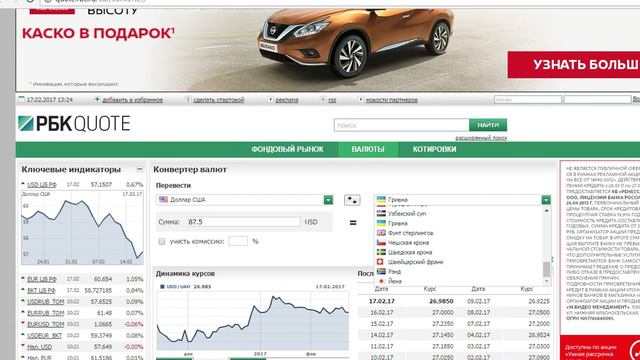Viewport: 640px width, 360px height.
Task: Click the 26.9850 rate for 17.02.17
Action: [441, 301]
